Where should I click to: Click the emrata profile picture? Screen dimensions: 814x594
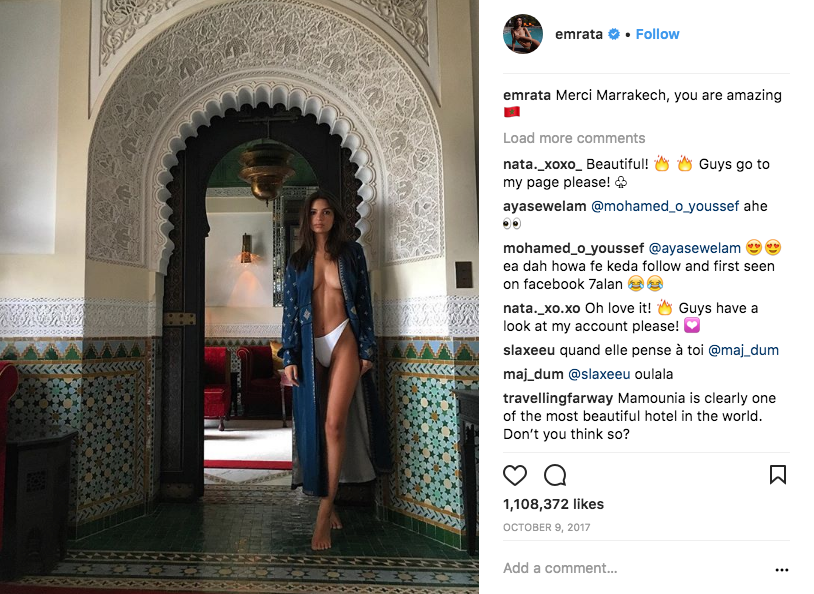coord(523,34)
